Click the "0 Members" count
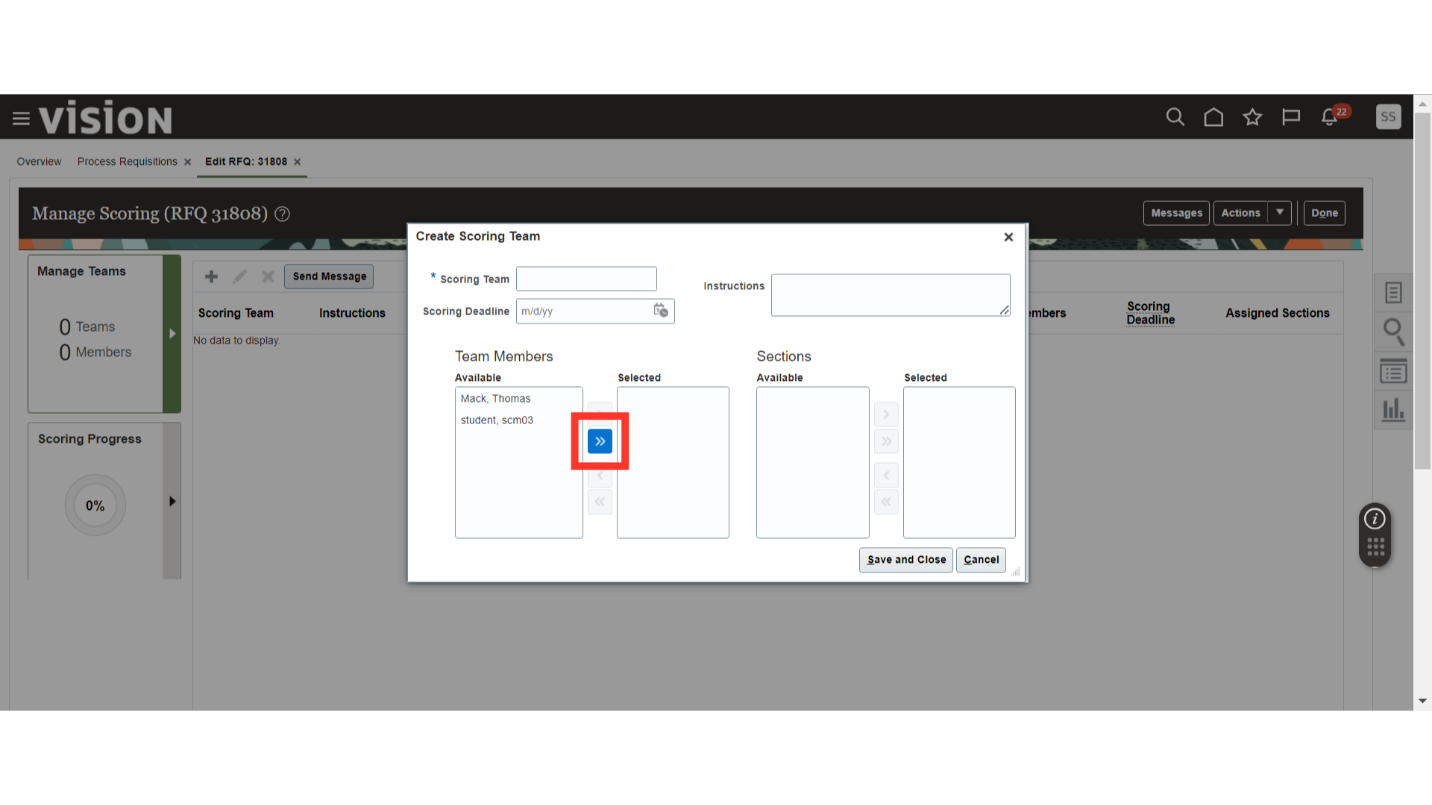Viewport: 1432px width, 805px height. [95, 352]
